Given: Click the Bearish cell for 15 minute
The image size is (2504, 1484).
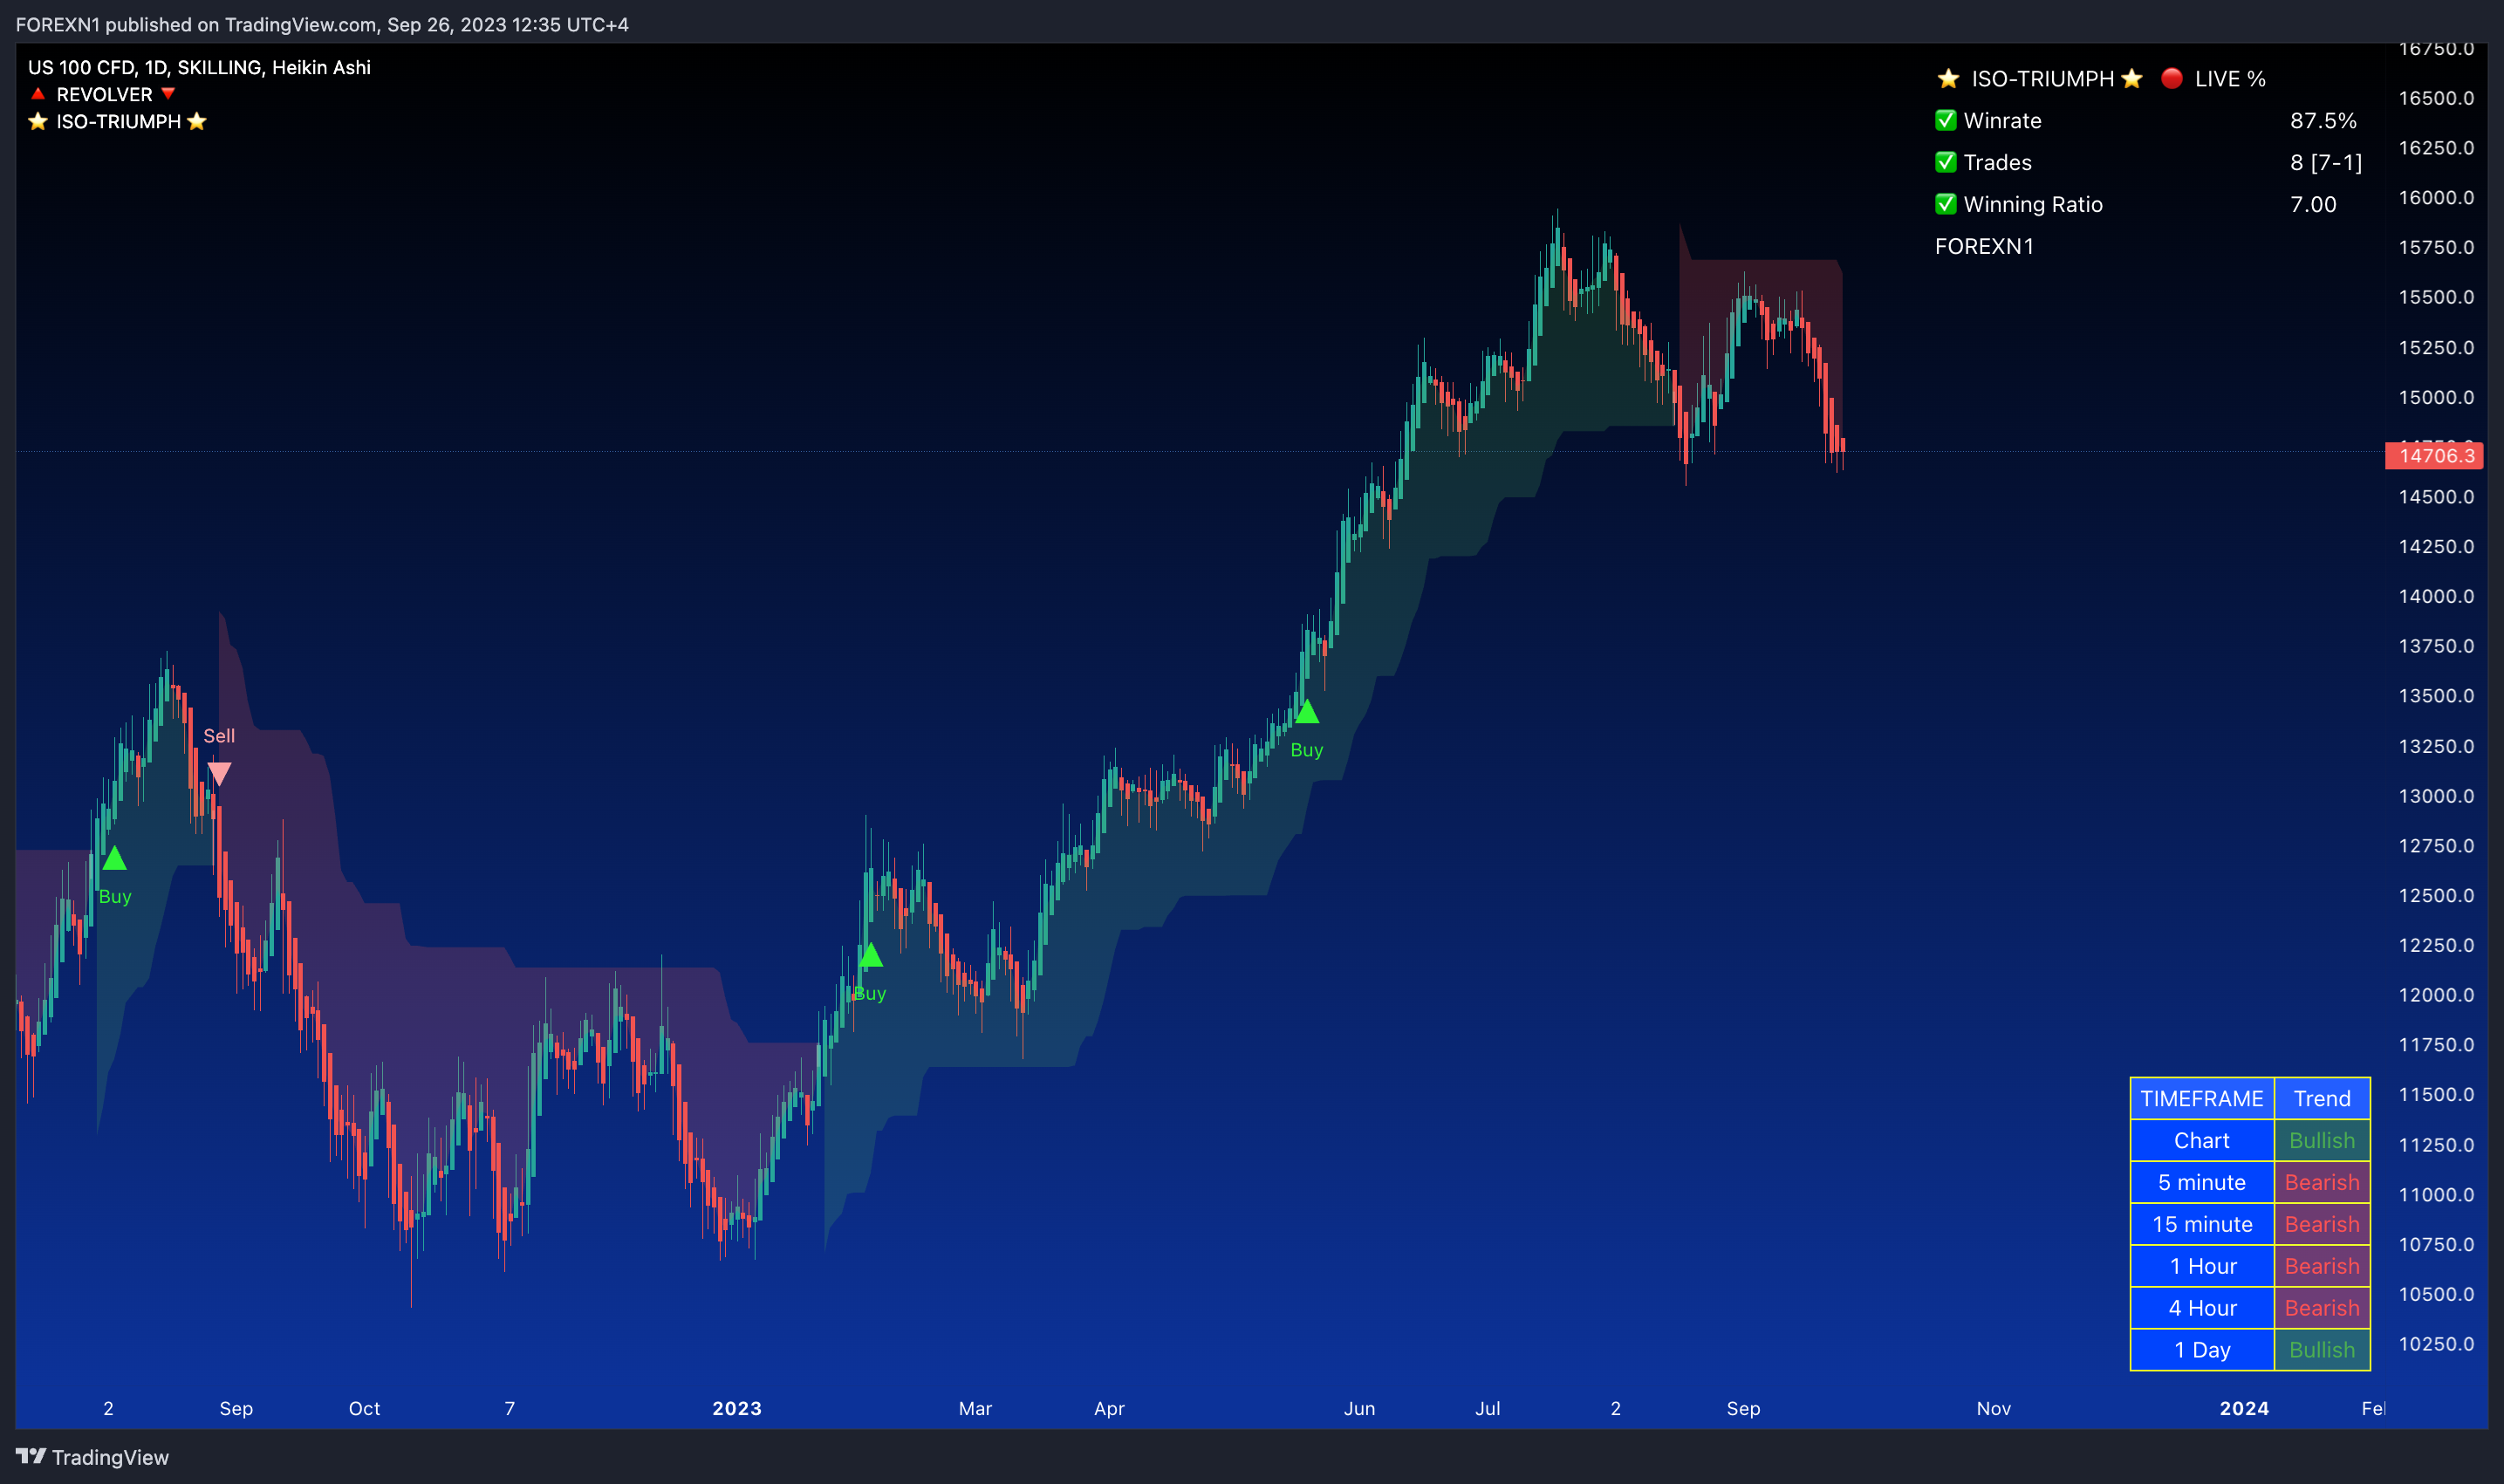Looking at the screenshot, I should 2322,1224.
